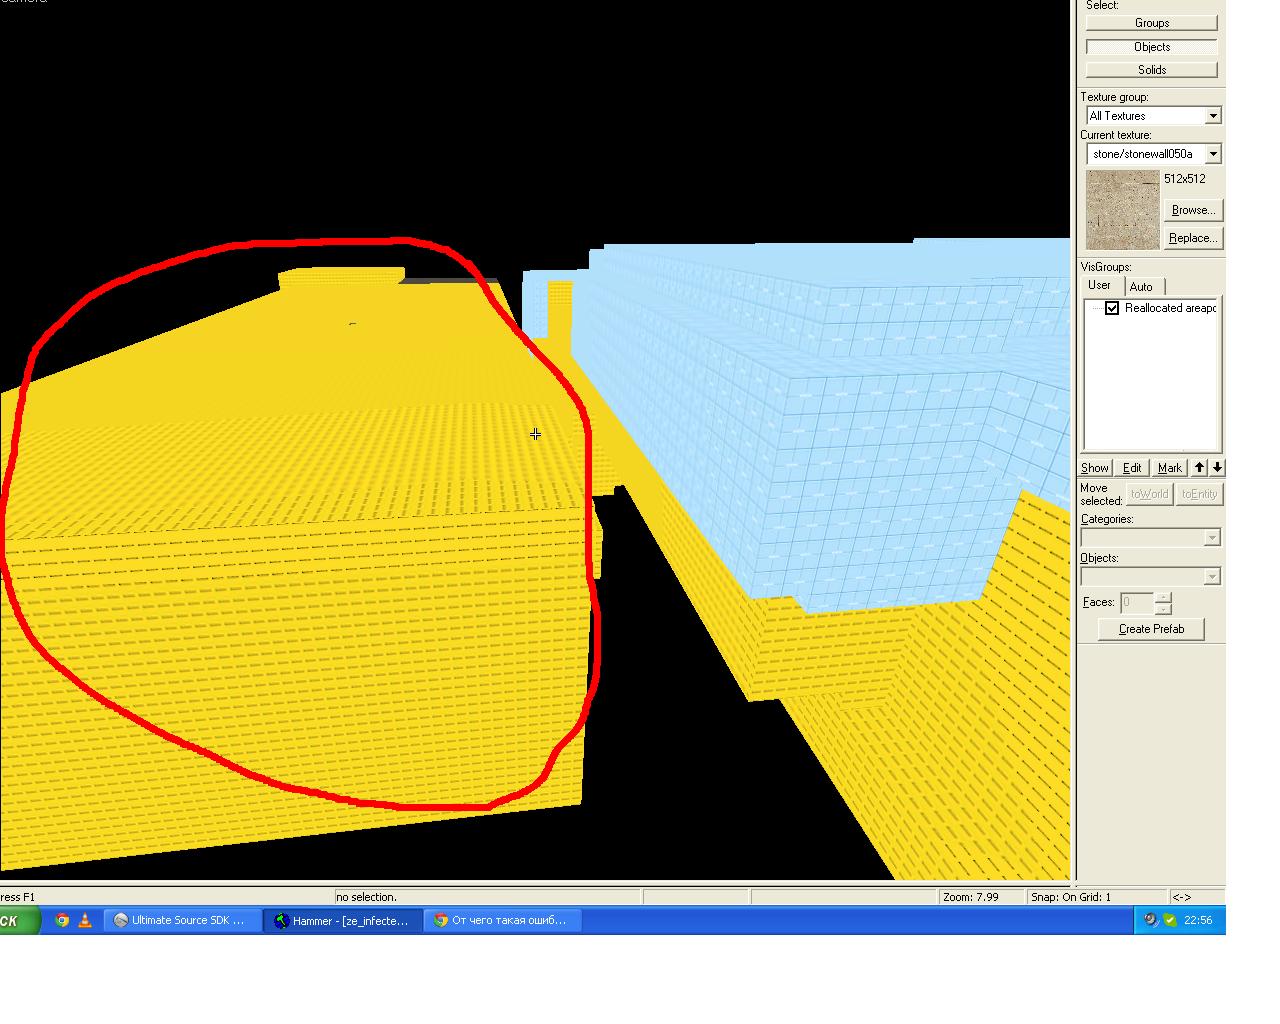The width and height of the screenshot is (1280, 1024).
Task: Click the Mark VisGroup button
Action: (1169, 468)
